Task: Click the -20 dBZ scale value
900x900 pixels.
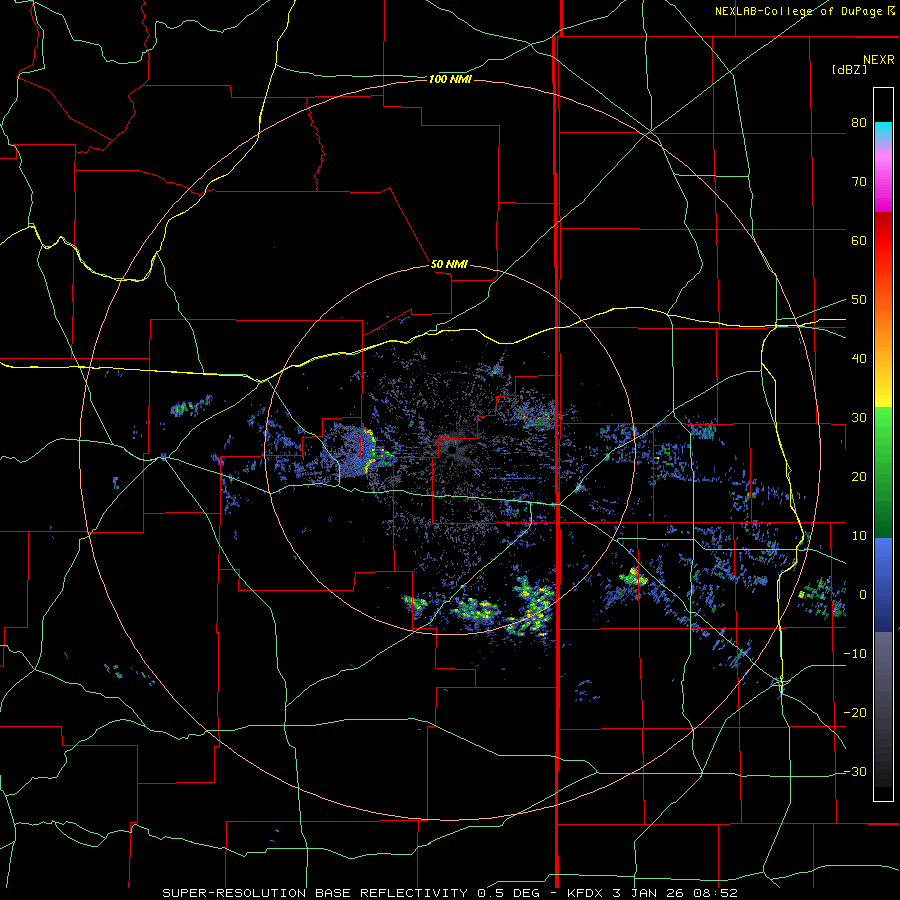Action: click(x=855, y=713)
